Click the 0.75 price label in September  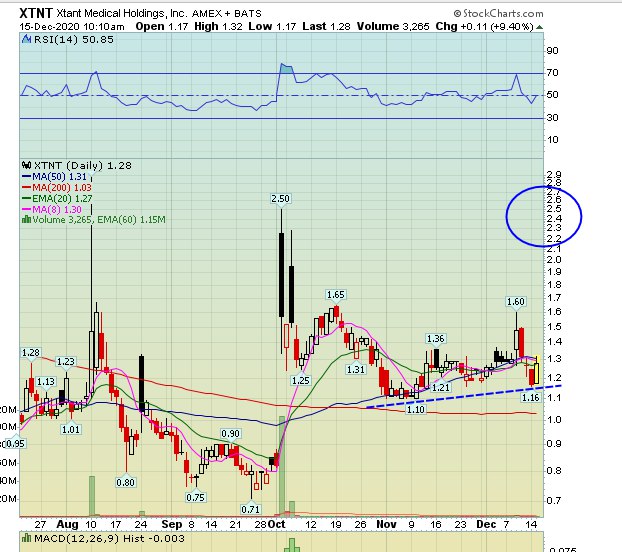click(x=196, y=497)
